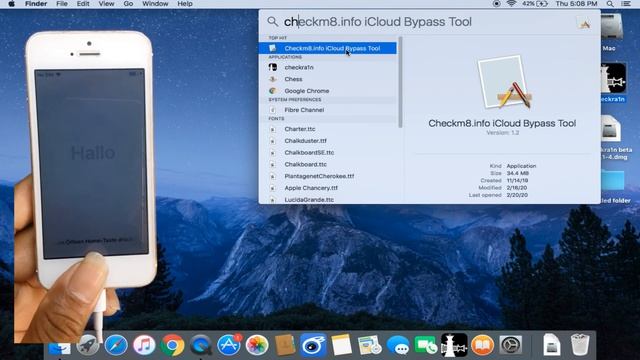
Task: Click the Spotlight magnifier icon in search bar
Action: 272,22
